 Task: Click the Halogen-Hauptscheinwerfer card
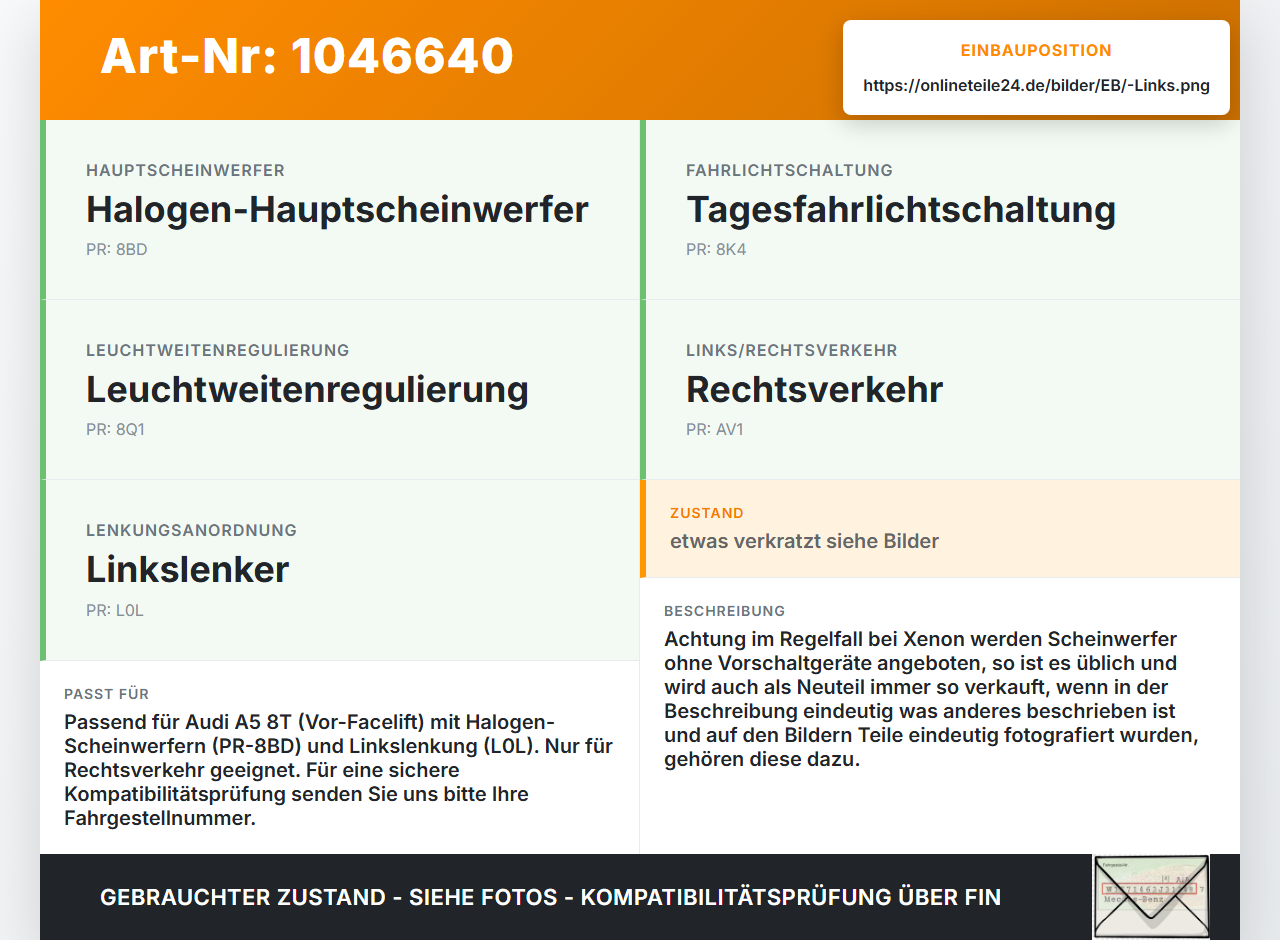point(340,210)
